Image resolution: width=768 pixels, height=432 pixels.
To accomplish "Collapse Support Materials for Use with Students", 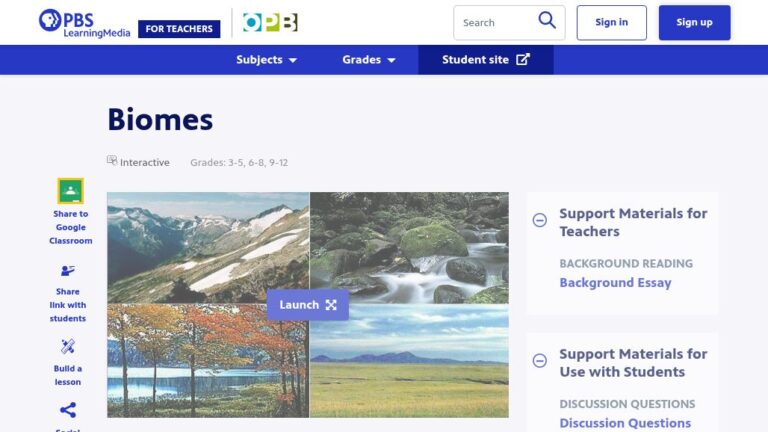I will [540, 361].
